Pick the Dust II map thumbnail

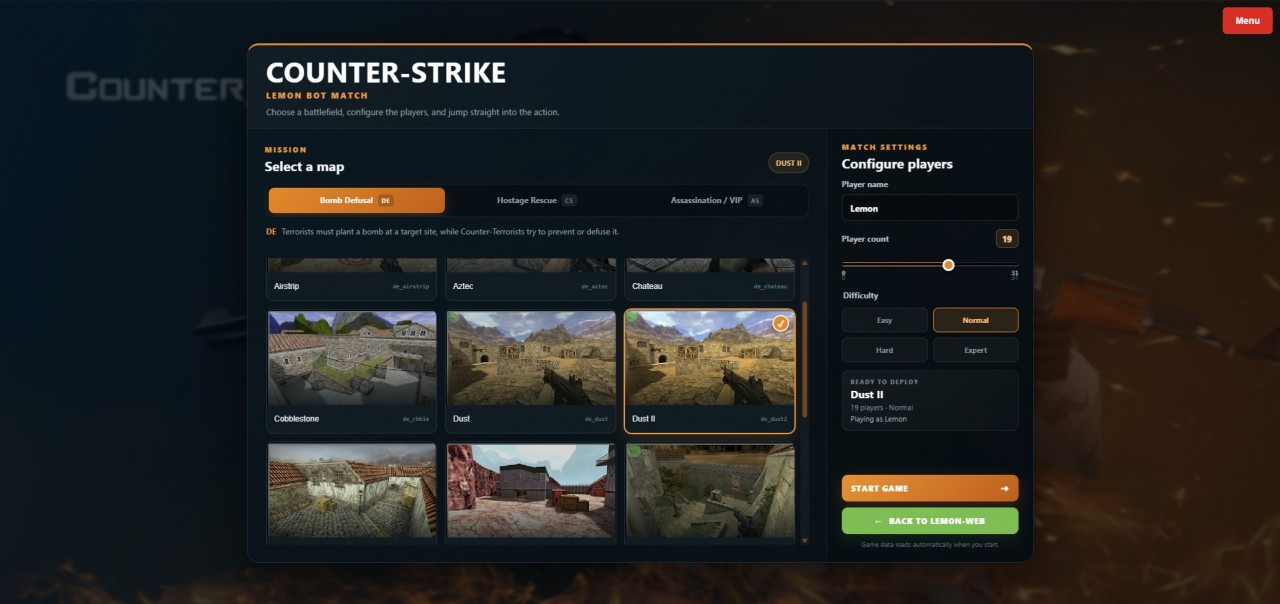tap(710, 357)
